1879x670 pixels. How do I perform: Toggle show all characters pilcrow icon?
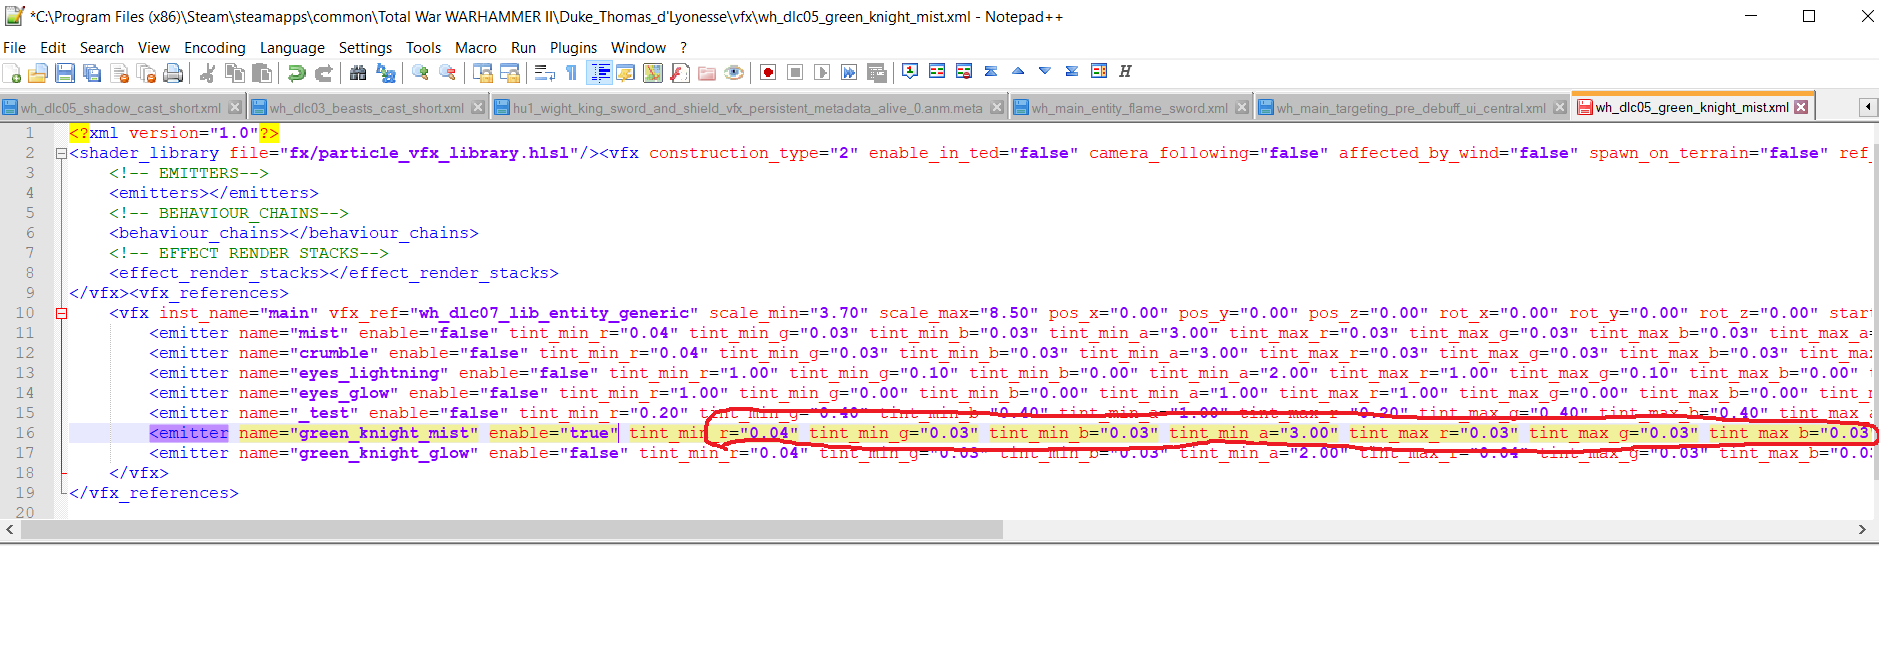pos(571,72)
